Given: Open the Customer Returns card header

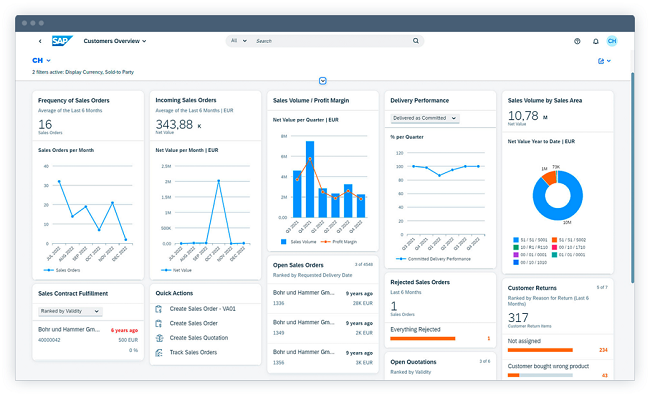Looking at the screenshot, I should click(558, 307).
